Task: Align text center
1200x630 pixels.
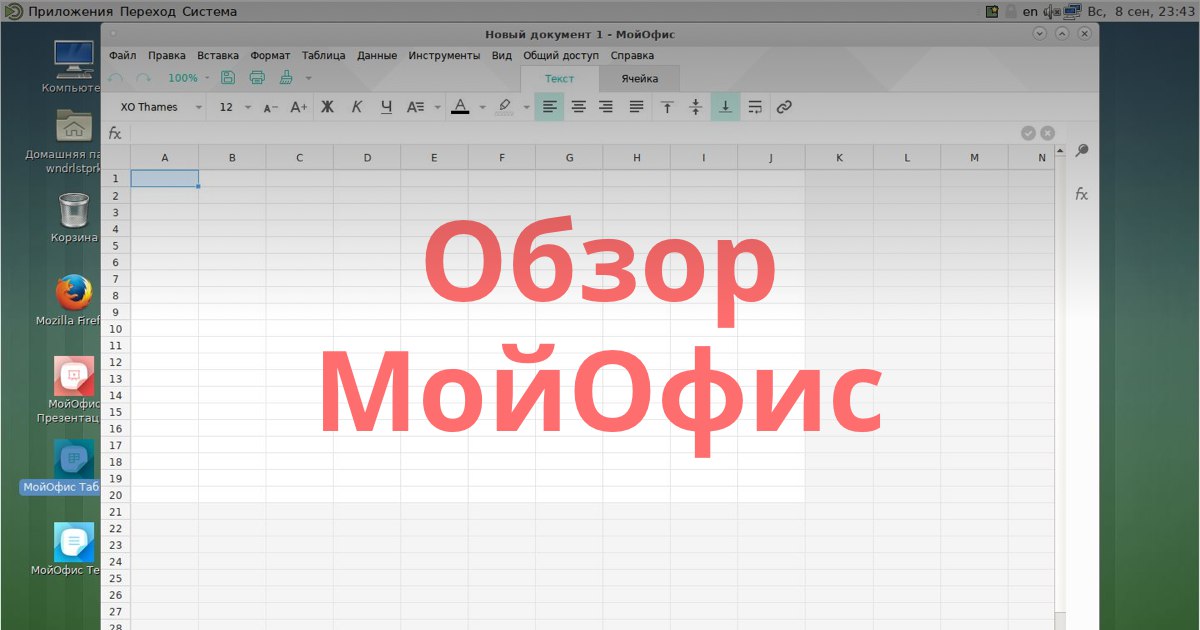Action: 578,107
